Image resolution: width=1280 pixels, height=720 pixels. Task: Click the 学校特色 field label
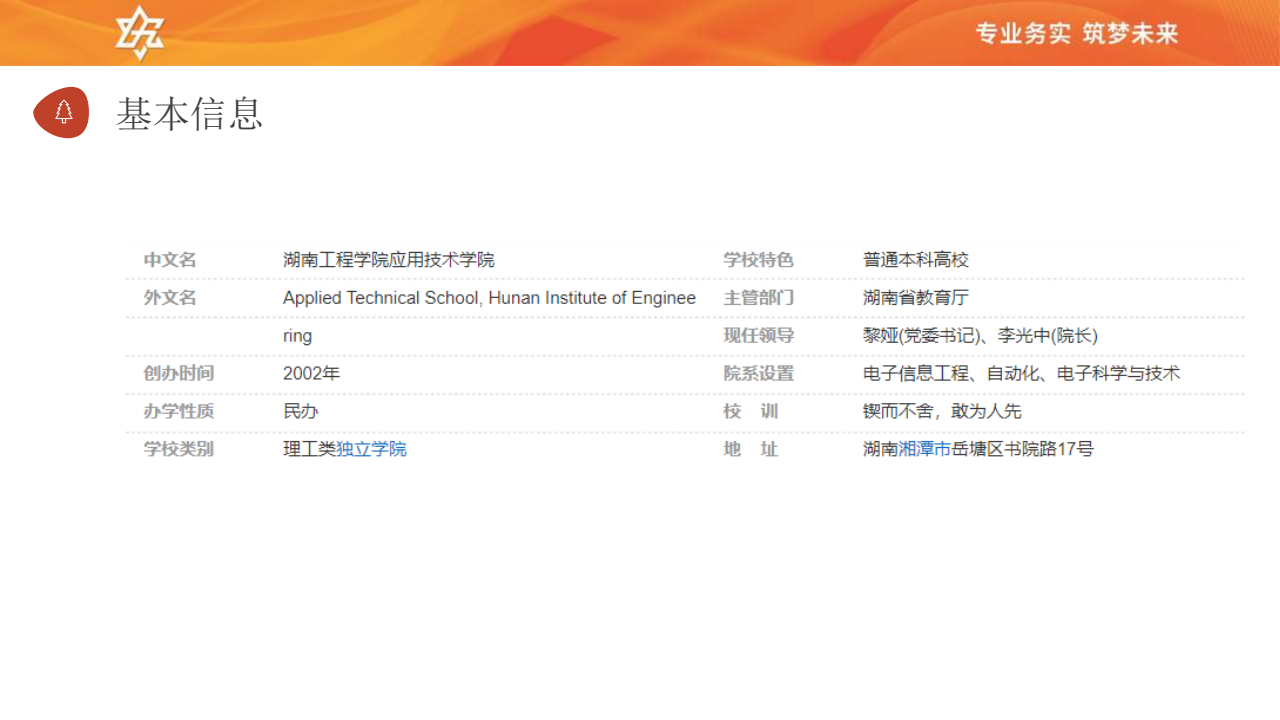(758, 260)
